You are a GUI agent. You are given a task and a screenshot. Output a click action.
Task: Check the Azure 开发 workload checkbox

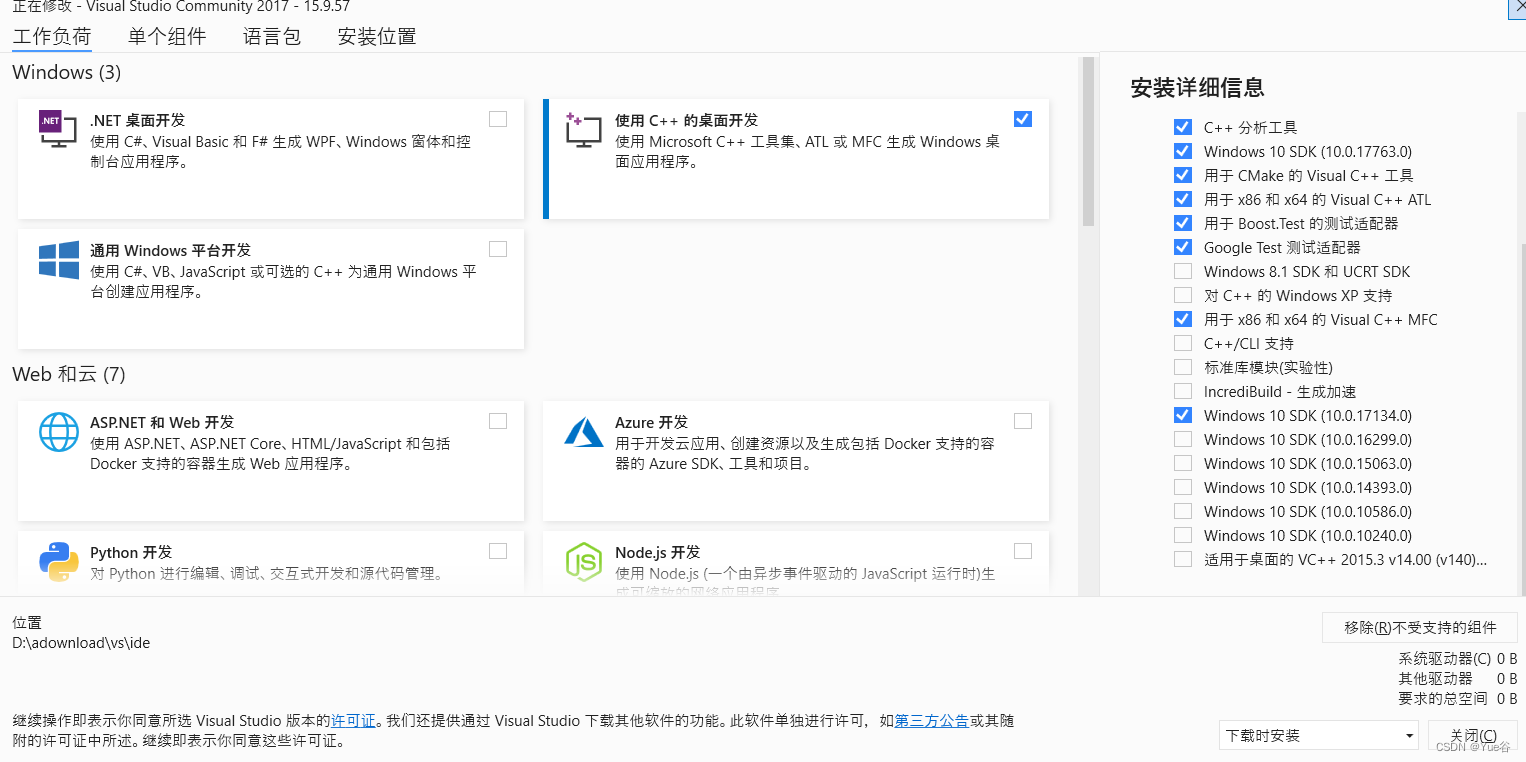point(1022,421)
